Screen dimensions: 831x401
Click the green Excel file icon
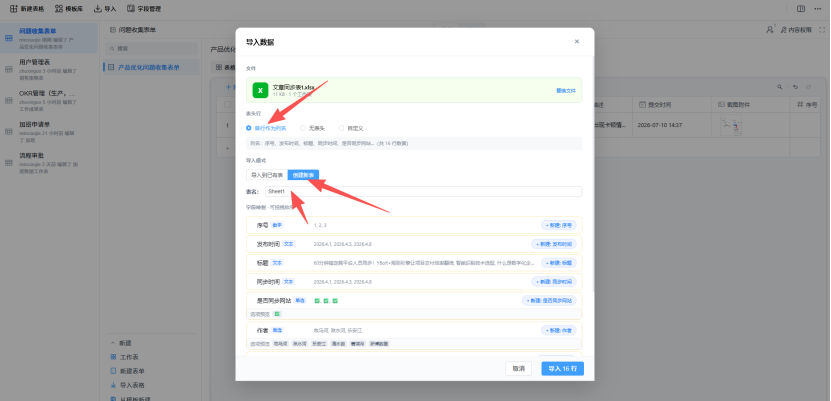click(260, 90)
